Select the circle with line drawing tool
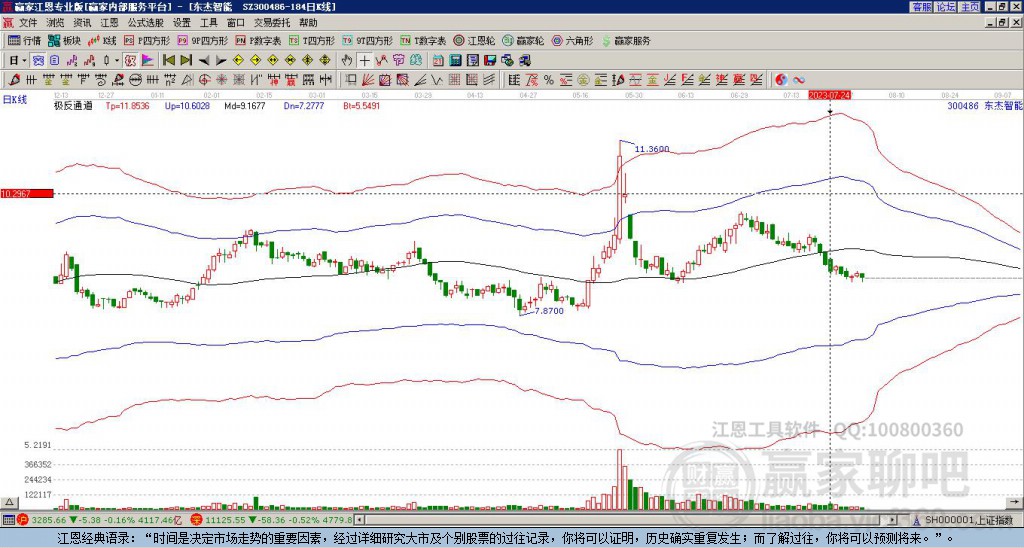The width and height of the screenshot is (1024, 548). click(x=136, y=80)
